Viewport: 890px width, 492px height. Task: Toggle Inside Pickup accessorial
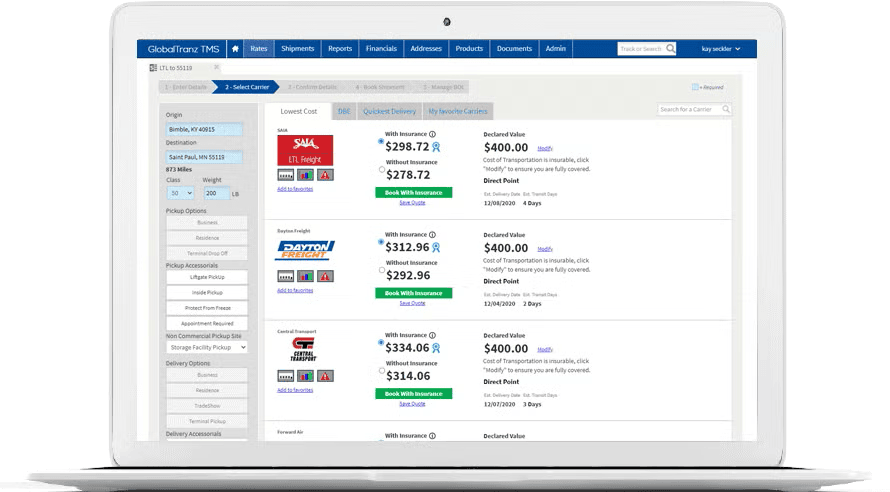click(207, 292)
